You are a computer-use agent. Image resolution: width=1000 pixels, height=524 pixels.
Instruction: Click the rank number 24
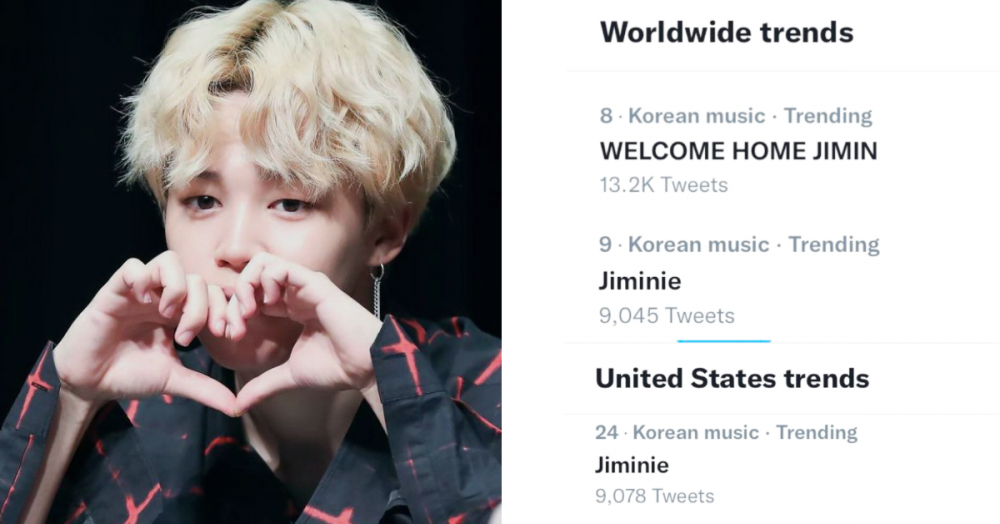coord(607,433)
